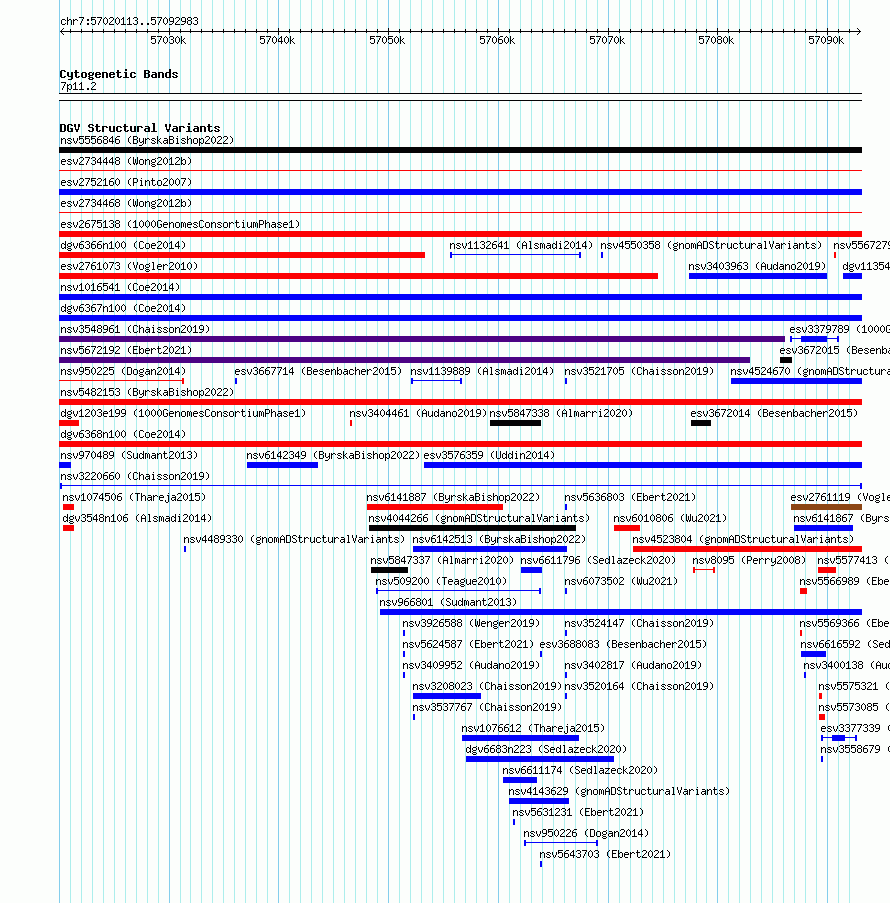This screenshot has width=890, height=903.
Task: Click nsv950225 (Dogan2014) label
Action: (x=123, y=371)
